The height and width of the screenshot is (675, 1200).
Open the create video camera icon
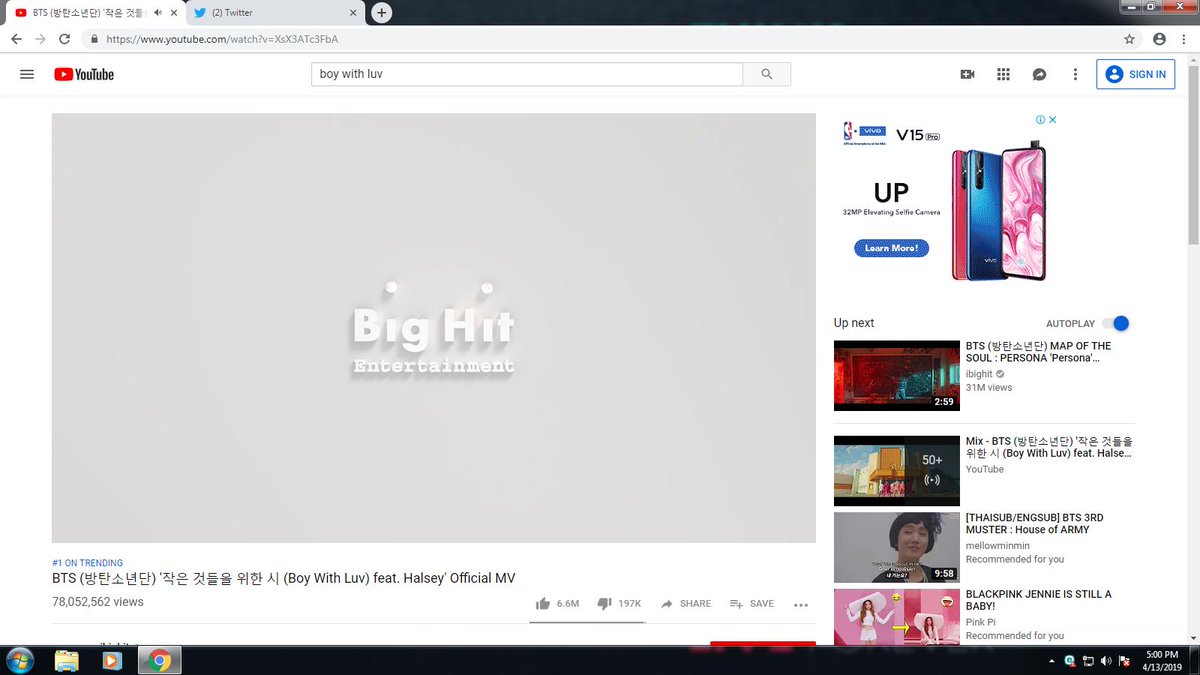tap(967, 74)
